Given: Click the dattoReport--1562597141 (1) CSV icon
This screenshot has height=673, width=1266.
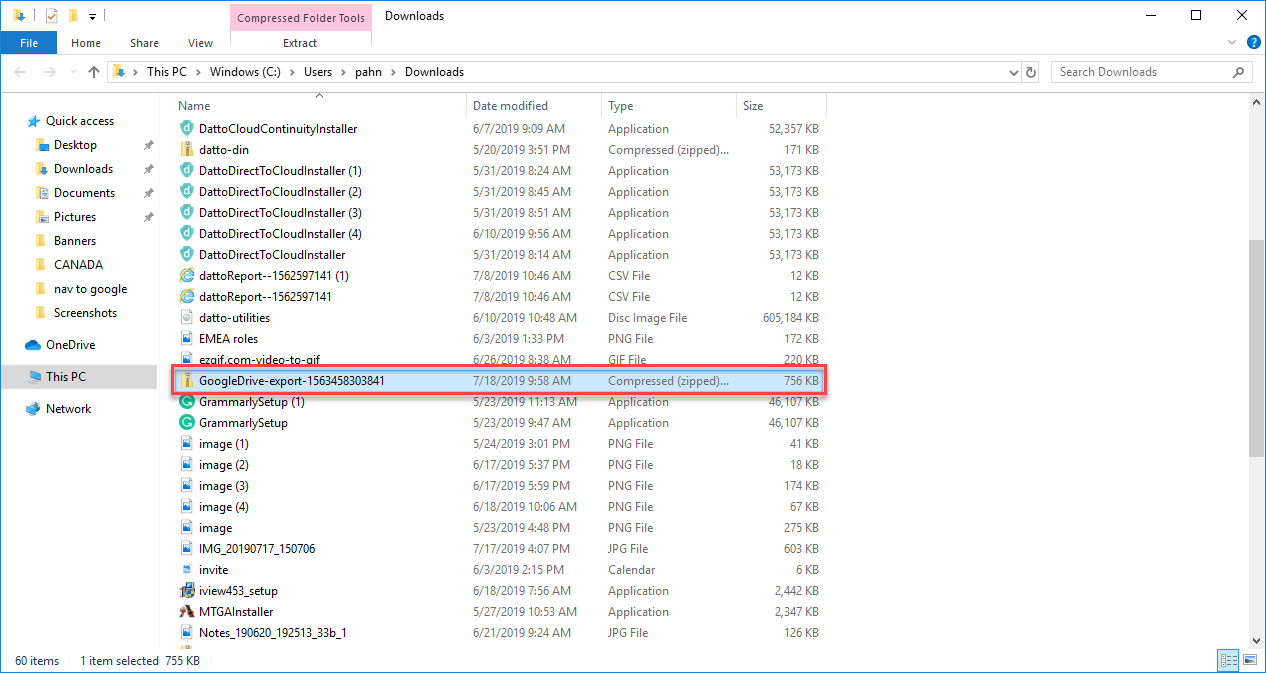Looking at the screenshot, I should coord(186,276).
